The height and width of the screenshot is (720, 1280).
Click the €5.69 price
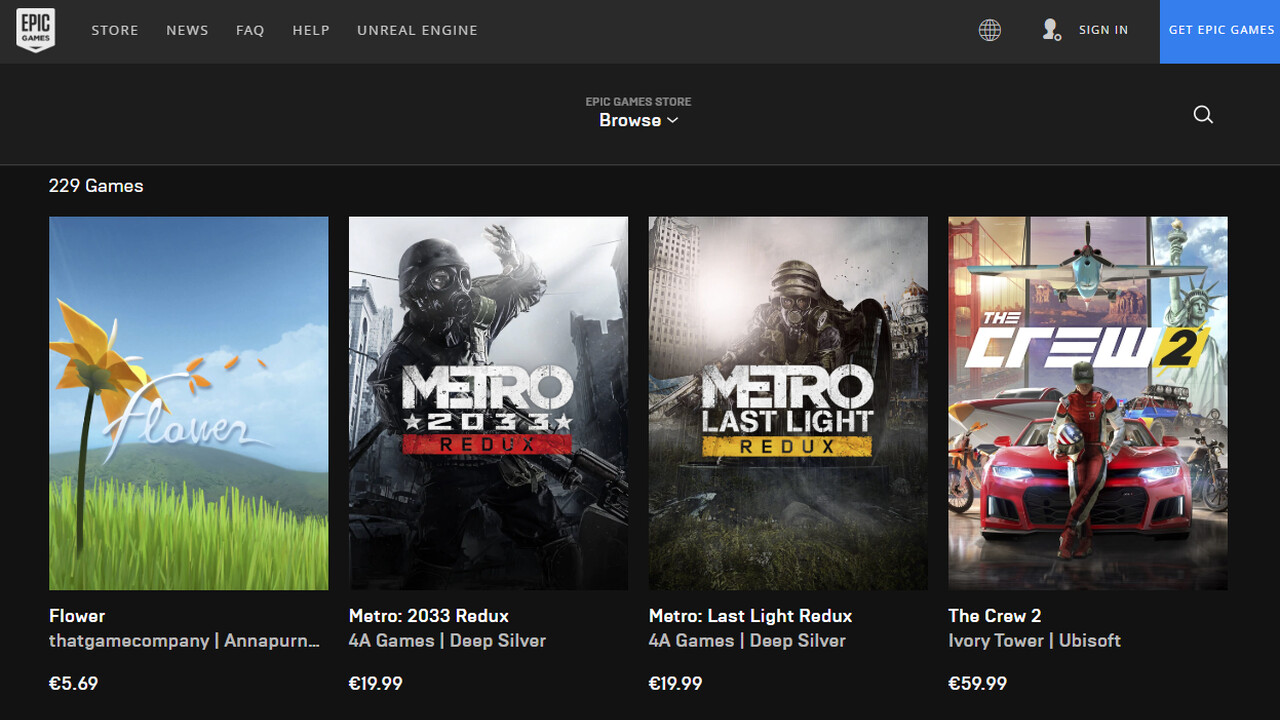[74, 684]
